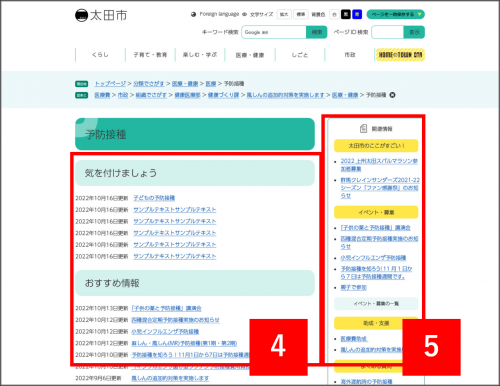
Task: Click the 予防接種 page title banner
Action: [x=195, y=134]
